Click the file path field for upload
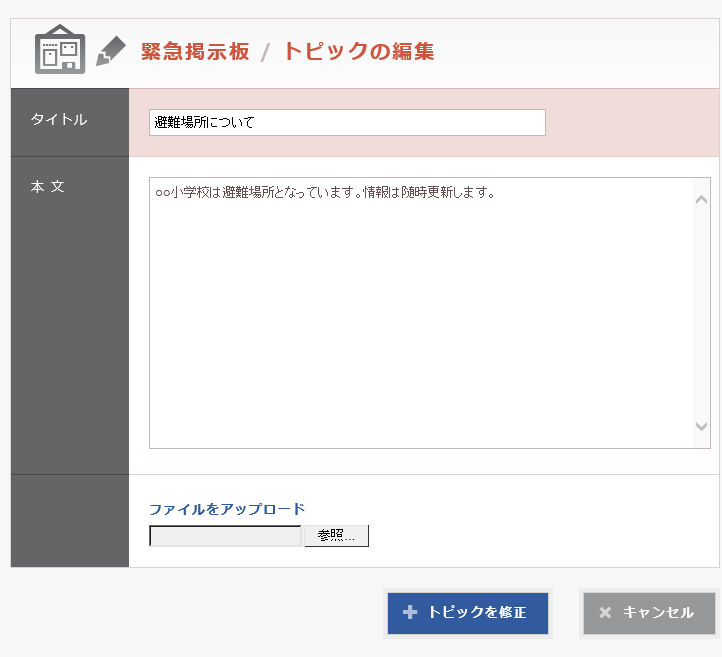 tap(225, 536)
